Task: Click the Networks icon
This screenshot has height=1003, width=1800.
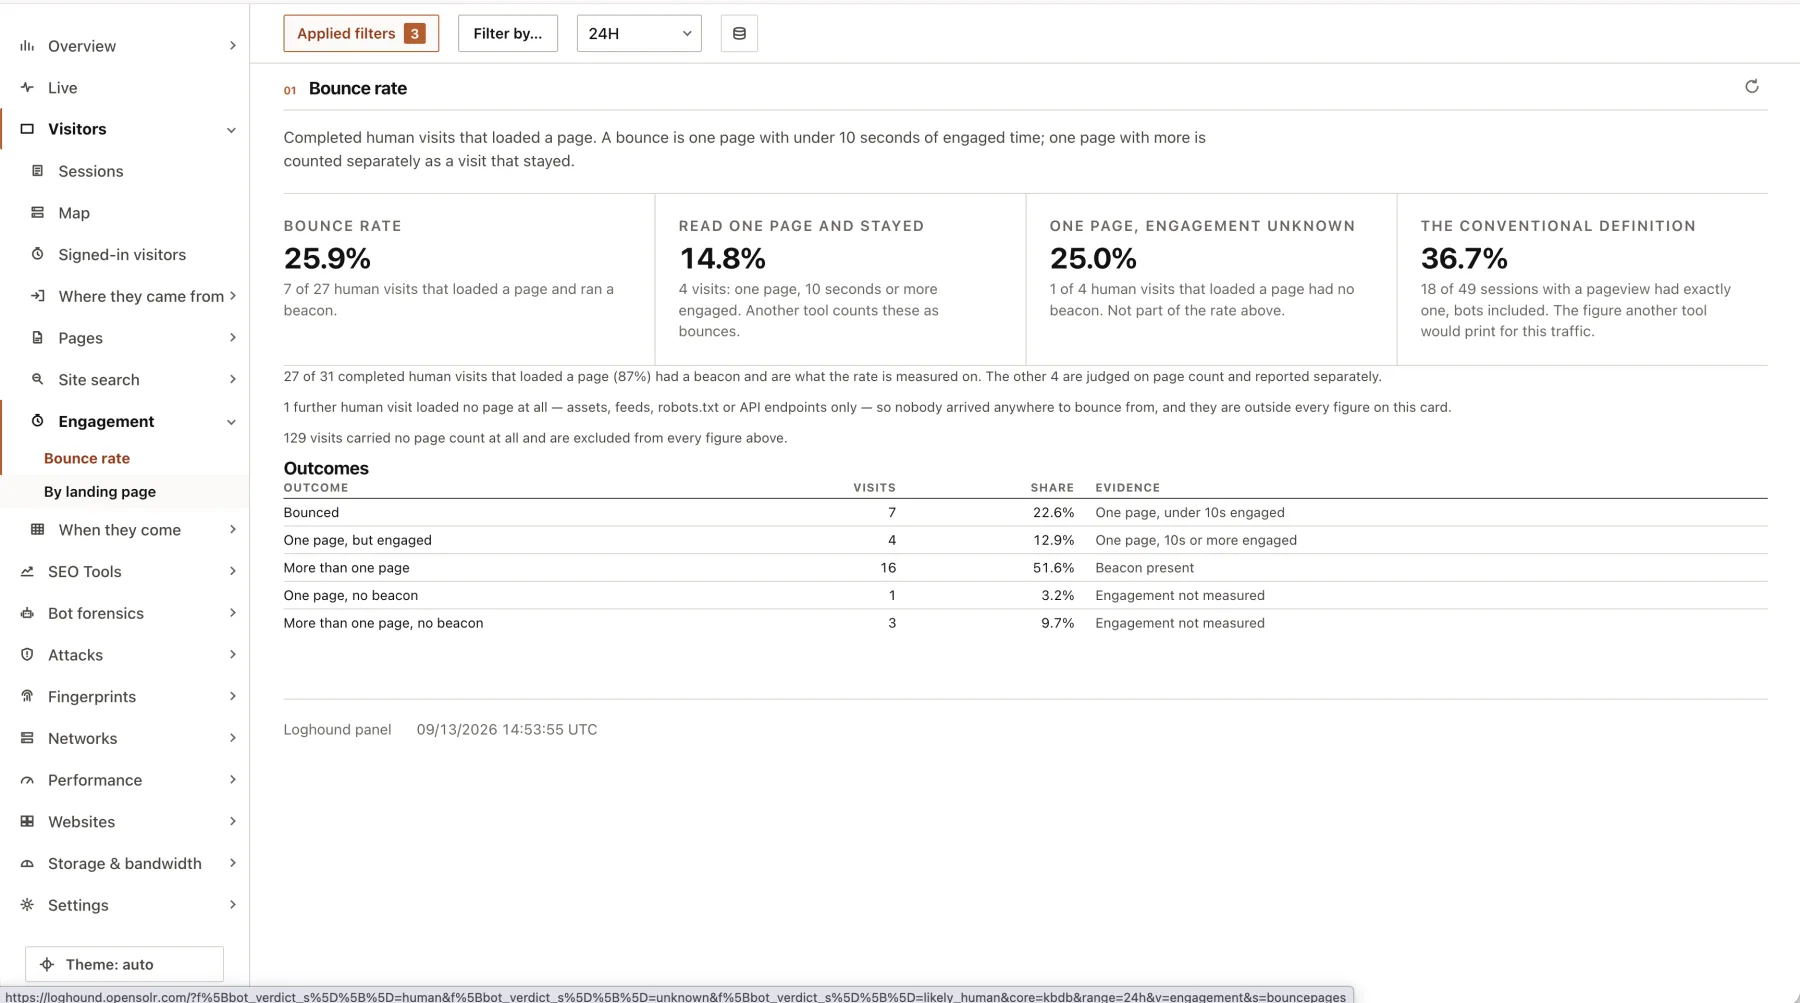Action: coord(27,738)
